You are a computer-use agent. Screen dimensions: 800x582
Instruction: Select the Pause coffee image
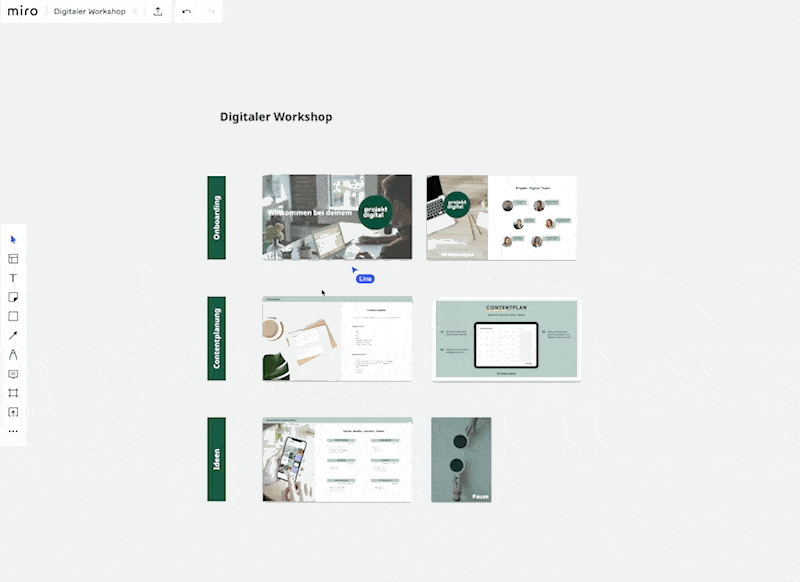[461, 460]
